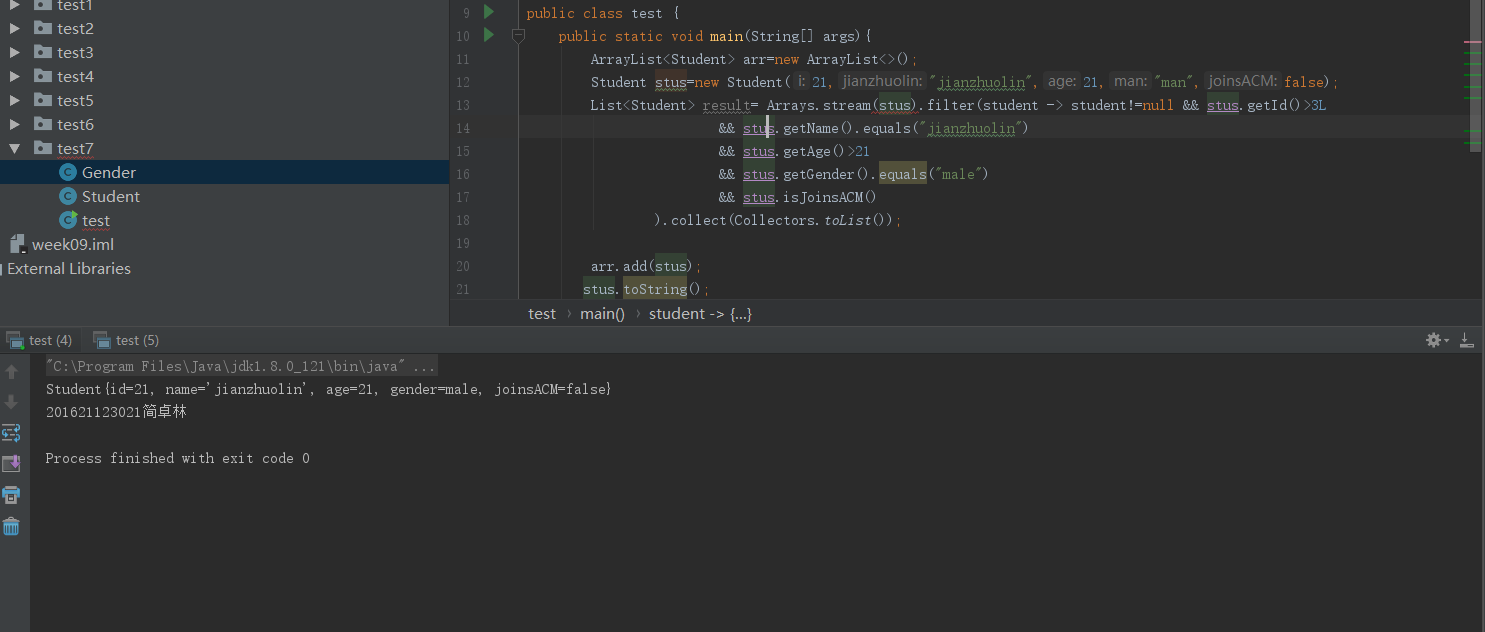Select main() breadcrumb in editor
Viewport: 1485px width, 632px height.
(603, 313)
